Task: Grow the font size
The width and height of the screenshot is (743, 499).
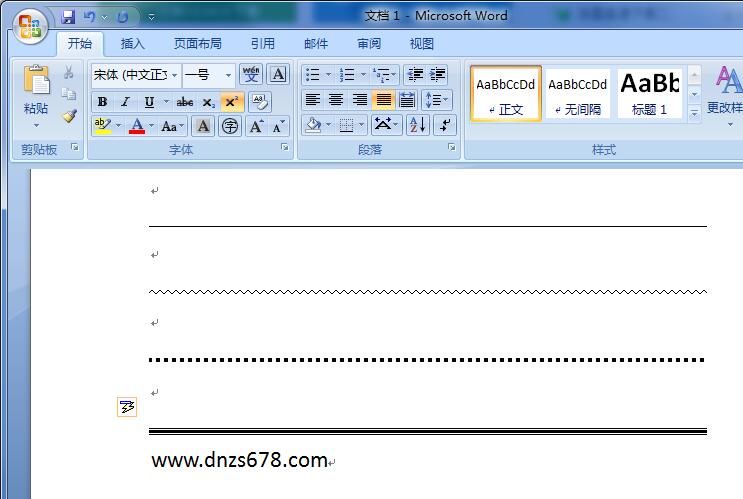Action: pos(256,127)
